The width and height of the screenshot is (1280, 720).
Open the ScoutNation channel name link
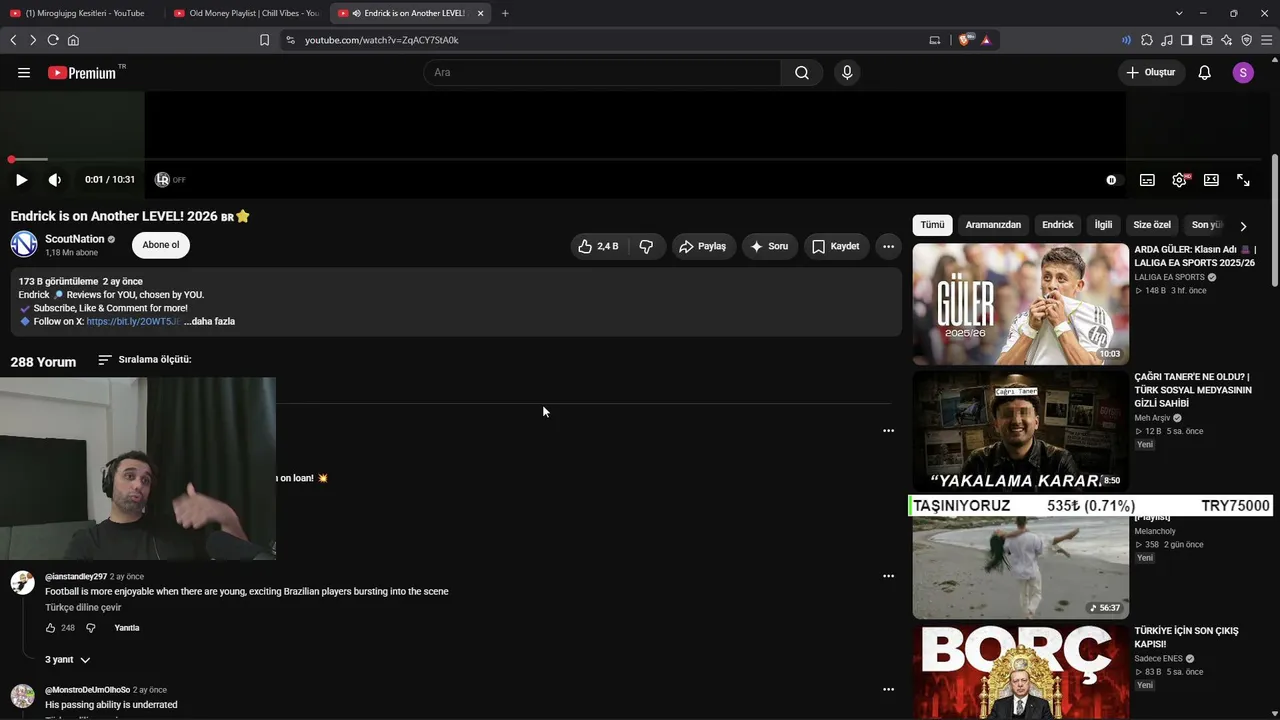point(75,239)
